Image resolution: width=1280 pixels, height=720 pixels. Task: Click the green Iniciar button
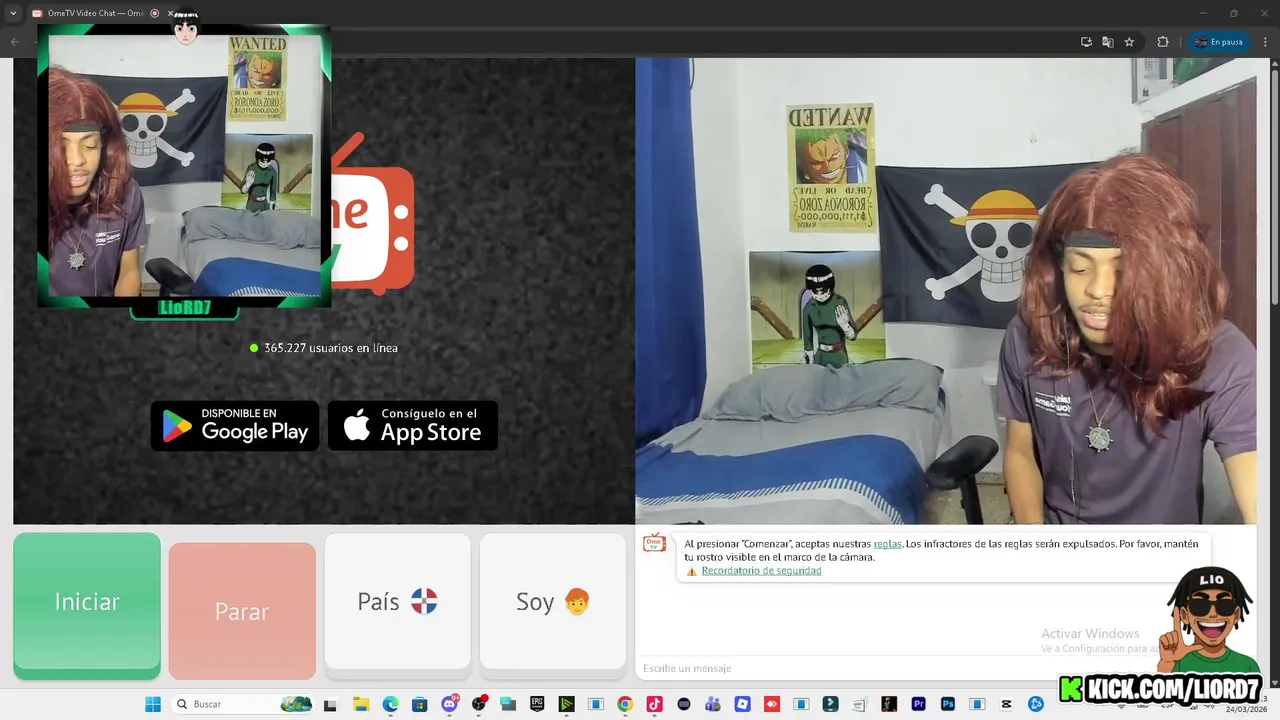(87, 605)
